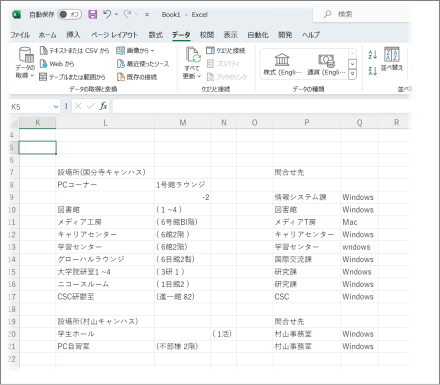The width and height of the screenshot is (440, 385).
Task: Click the Save floppy disk icon
Action: 92,14
